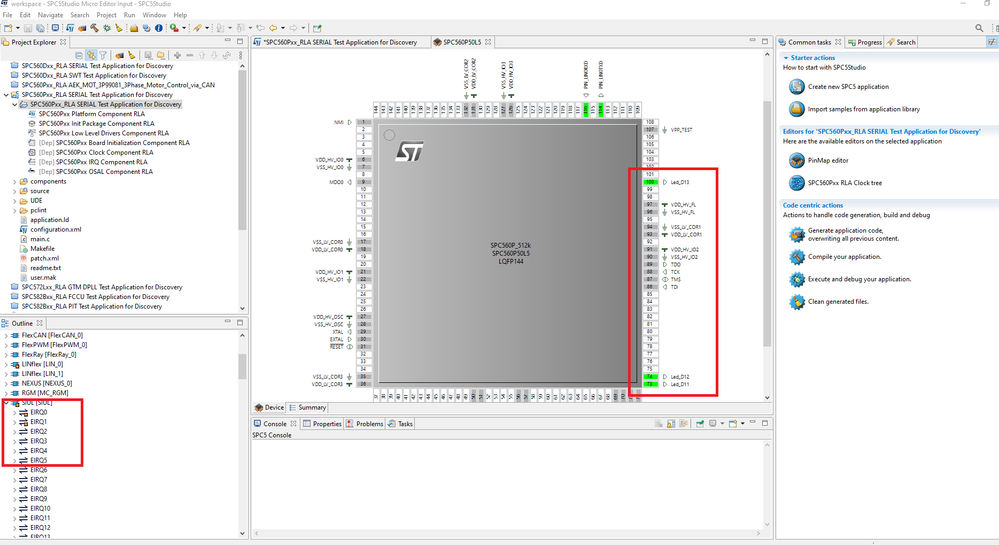This screenshot has height=545, width=999.
Task: Toggle Scroll Lock icon in Console toolbar
Action: (671, 423)
